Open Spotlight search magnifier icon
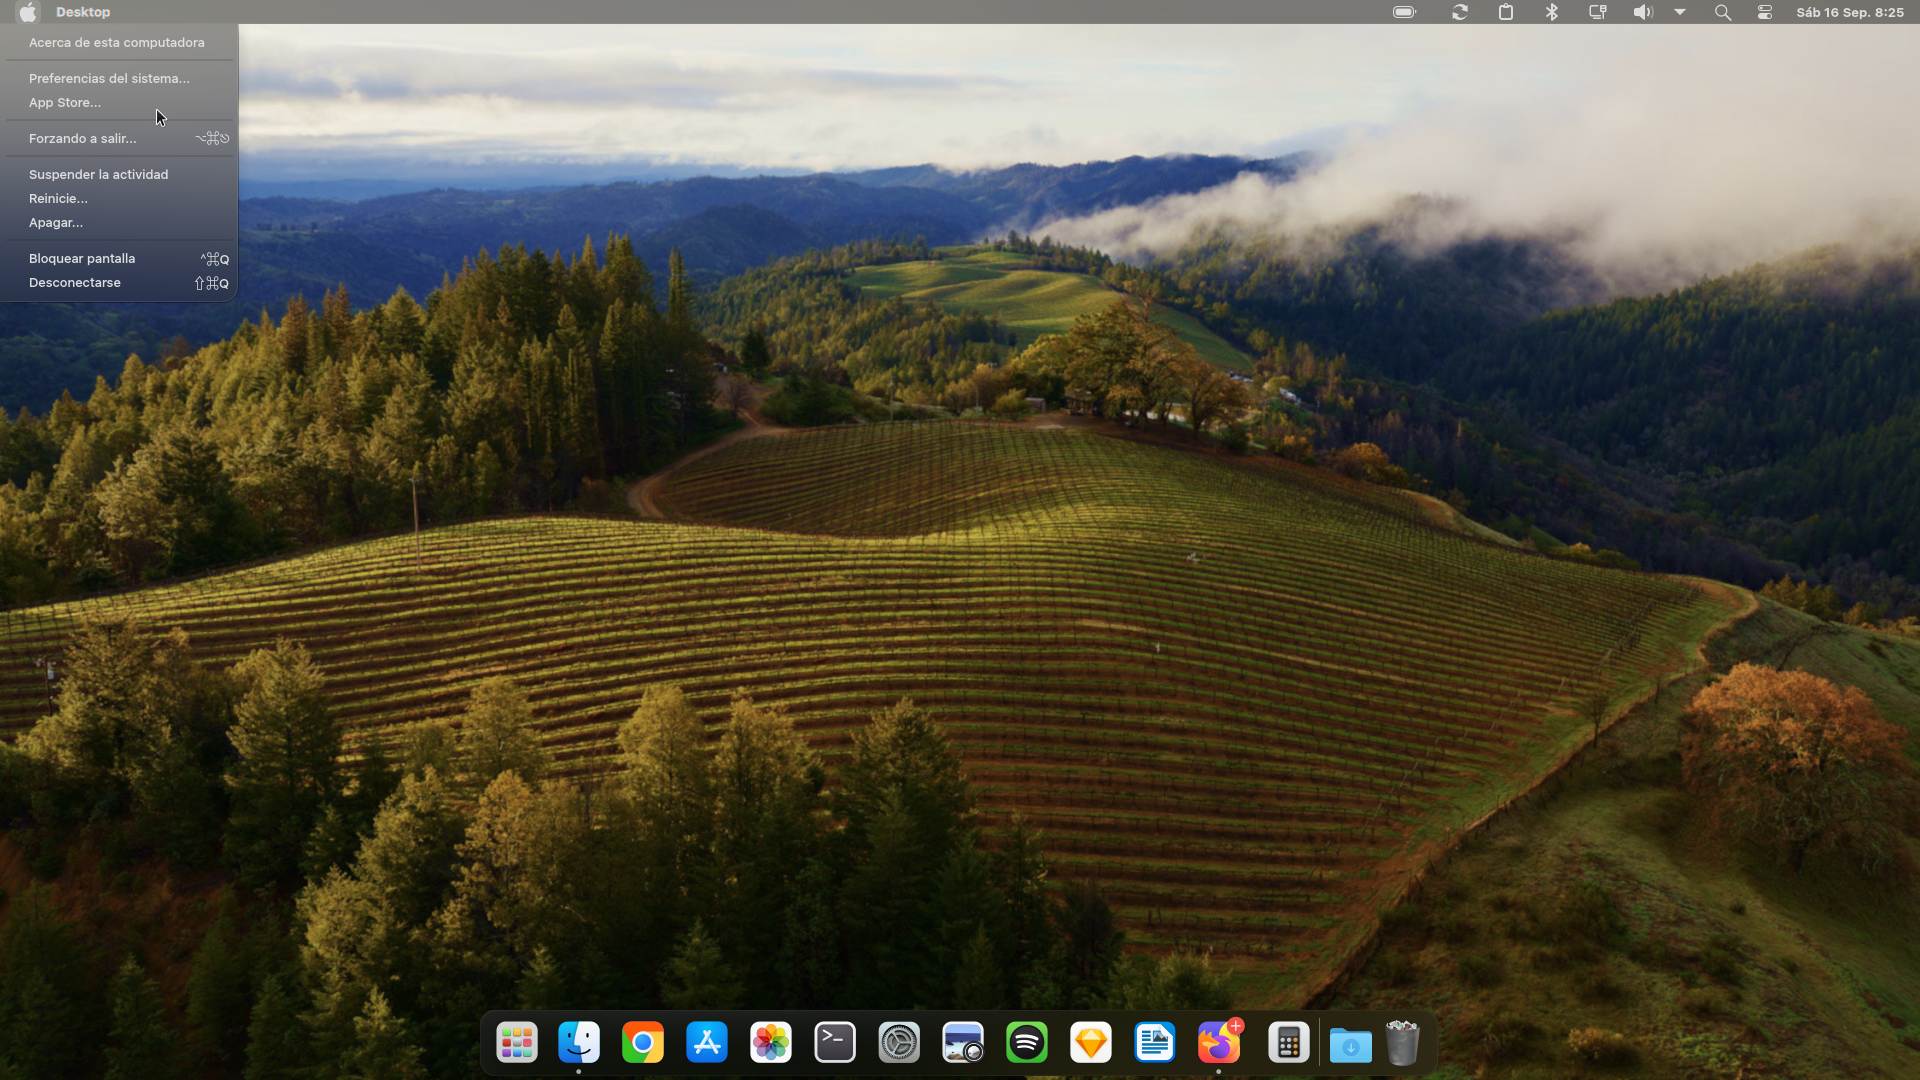 [x=1723, y=12]
